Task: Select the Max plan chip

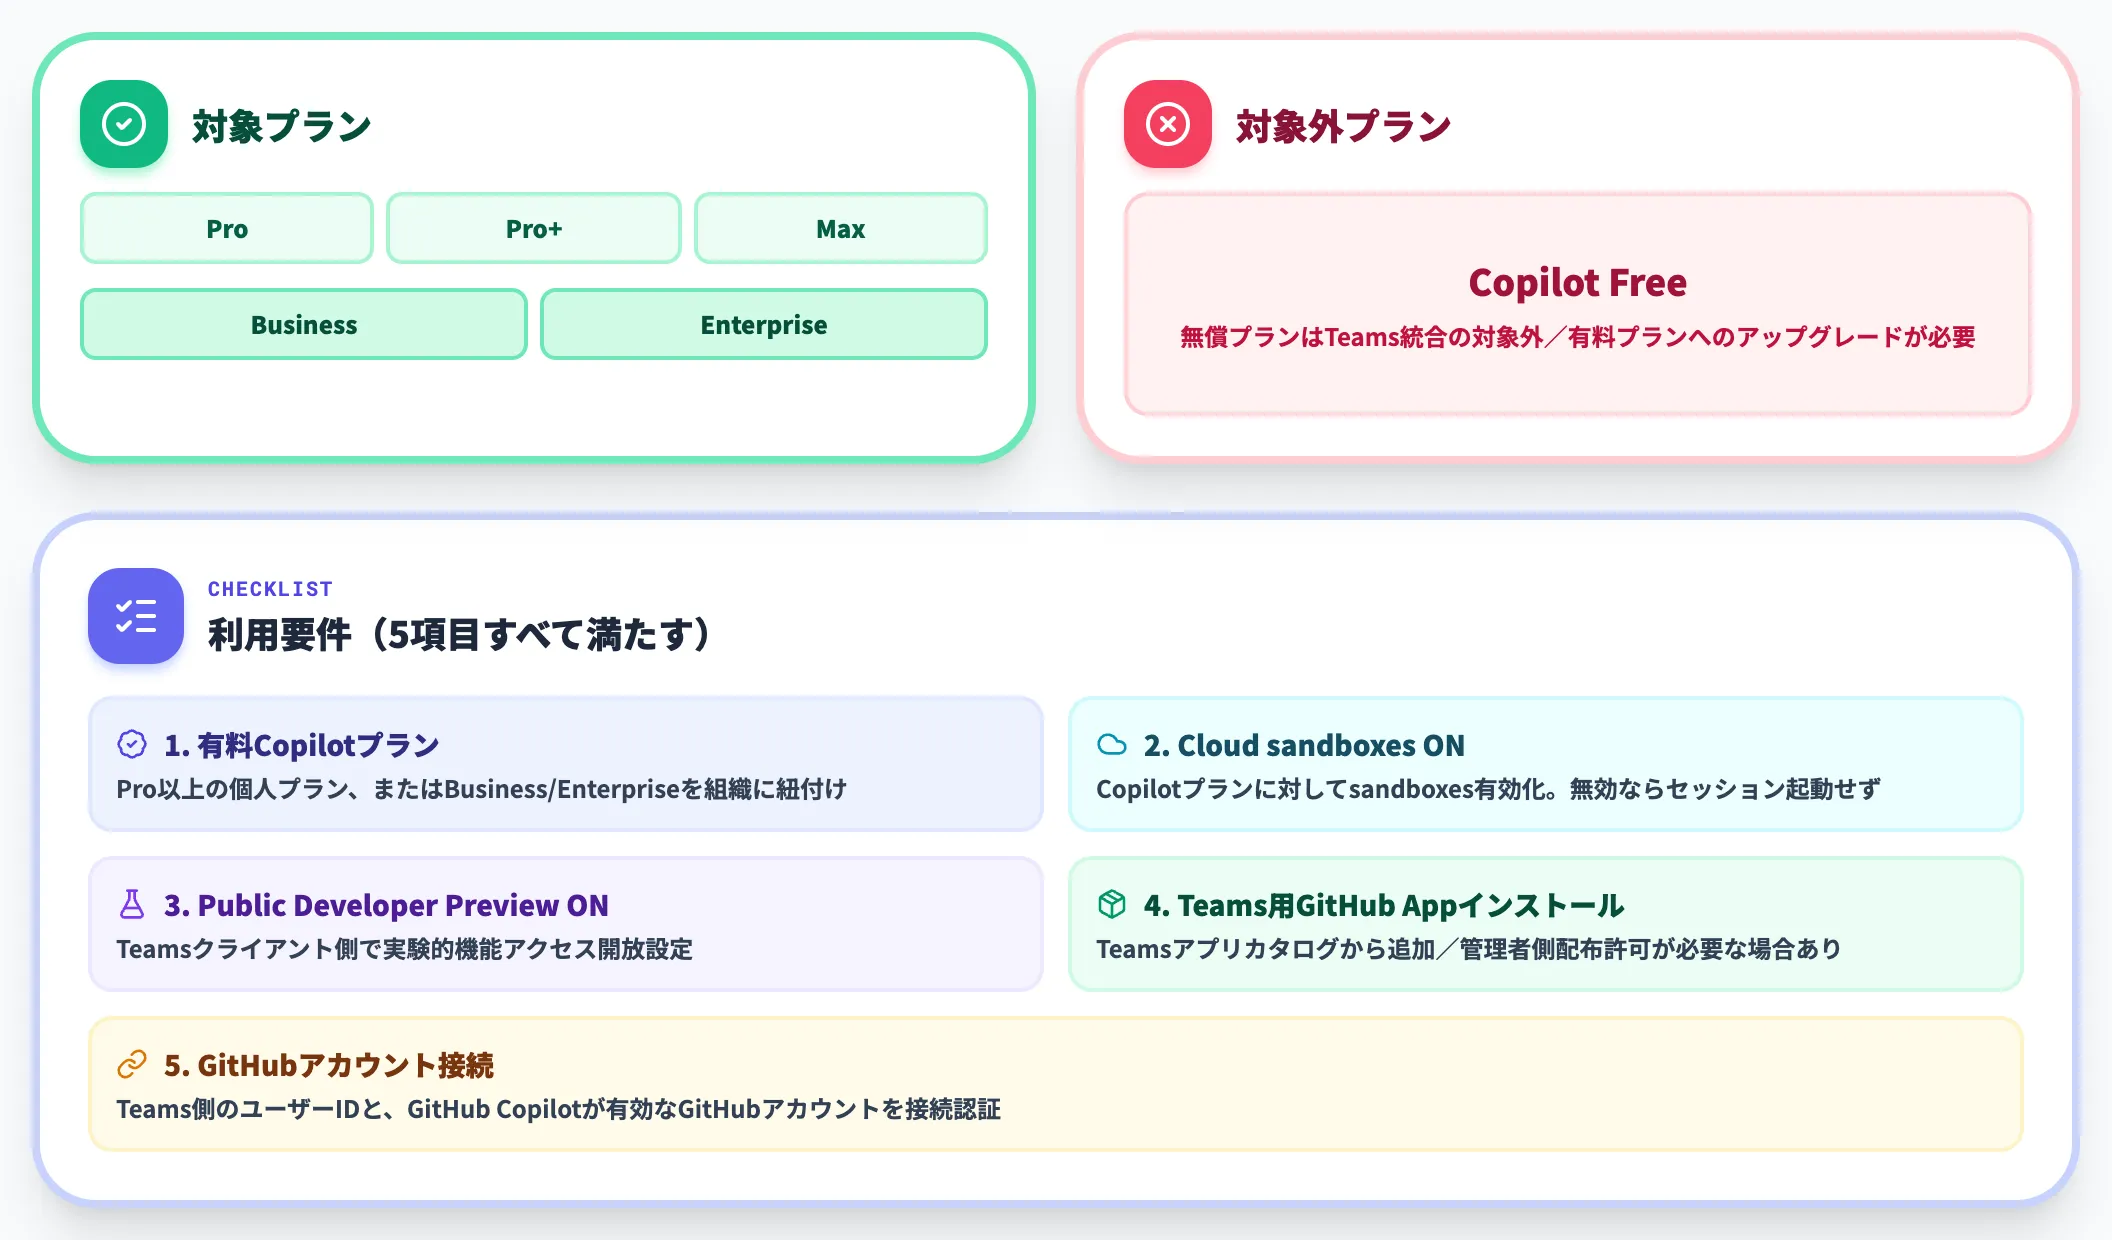Action: [841, 229]
